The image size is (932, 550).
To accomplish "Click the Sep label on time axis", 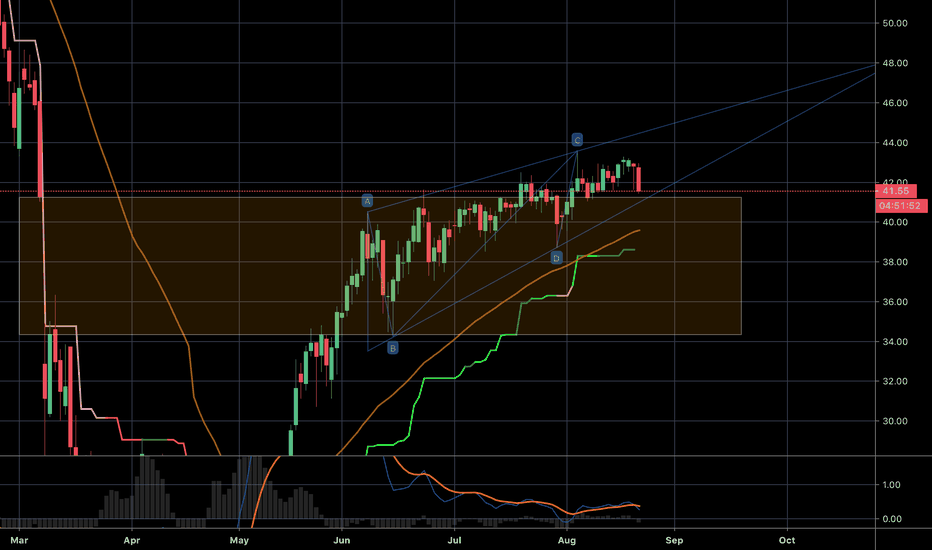I will 674,540.
